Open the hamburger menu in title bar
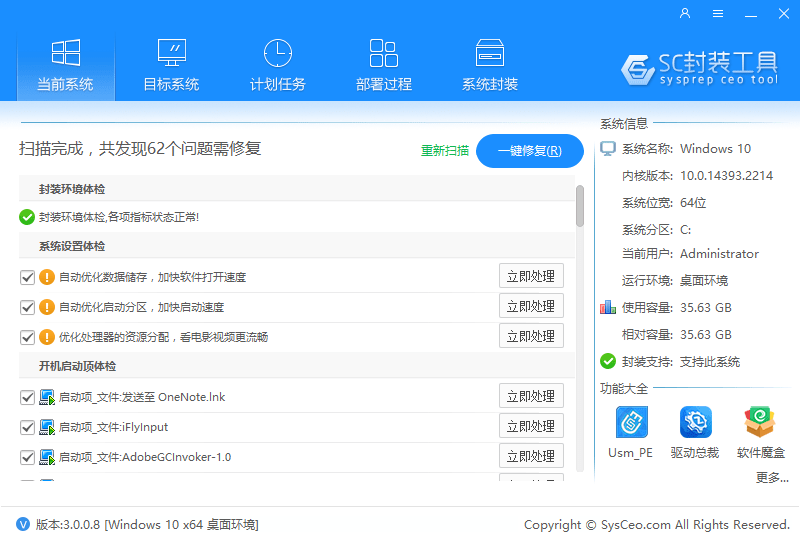 tap(718, 13)
